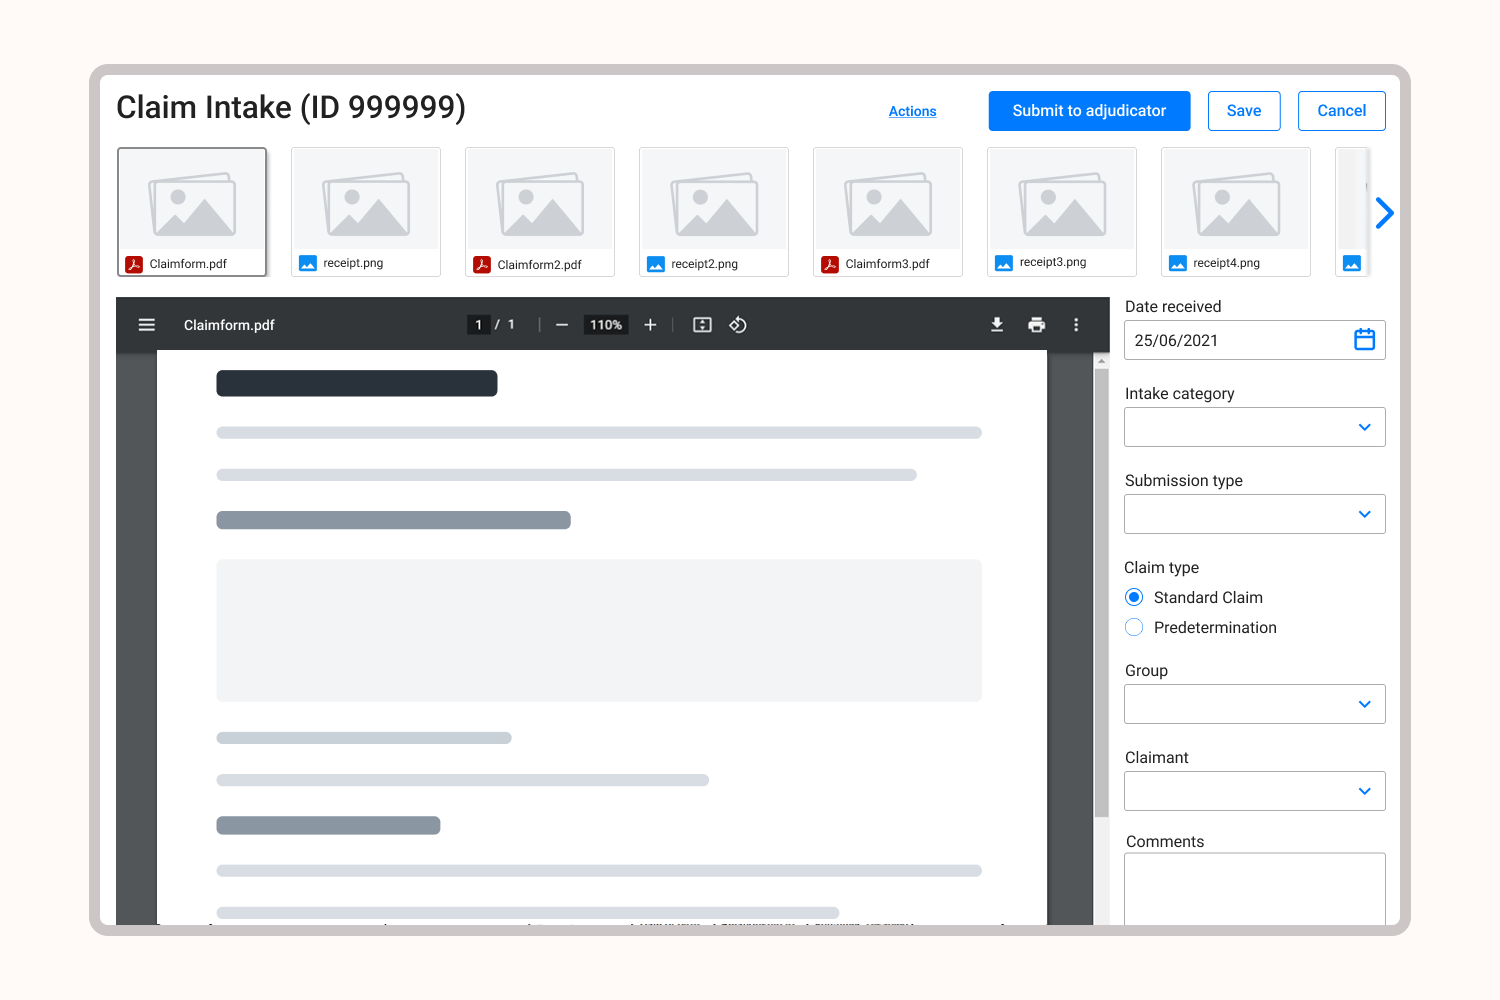Viewport: 1500px width, 1000px height.
Task: Click the PDF icon beside Claimform2.pdf
Action: point(482,265)
